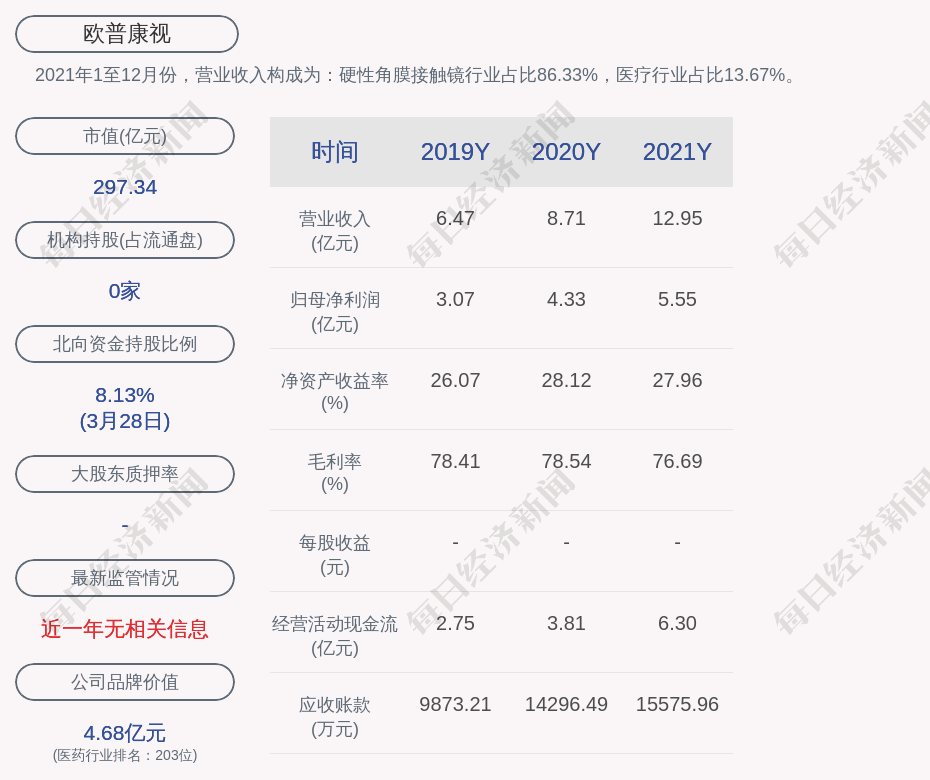
Task: Click the 公司品牌价值 label pill
Action: (125, 682)
